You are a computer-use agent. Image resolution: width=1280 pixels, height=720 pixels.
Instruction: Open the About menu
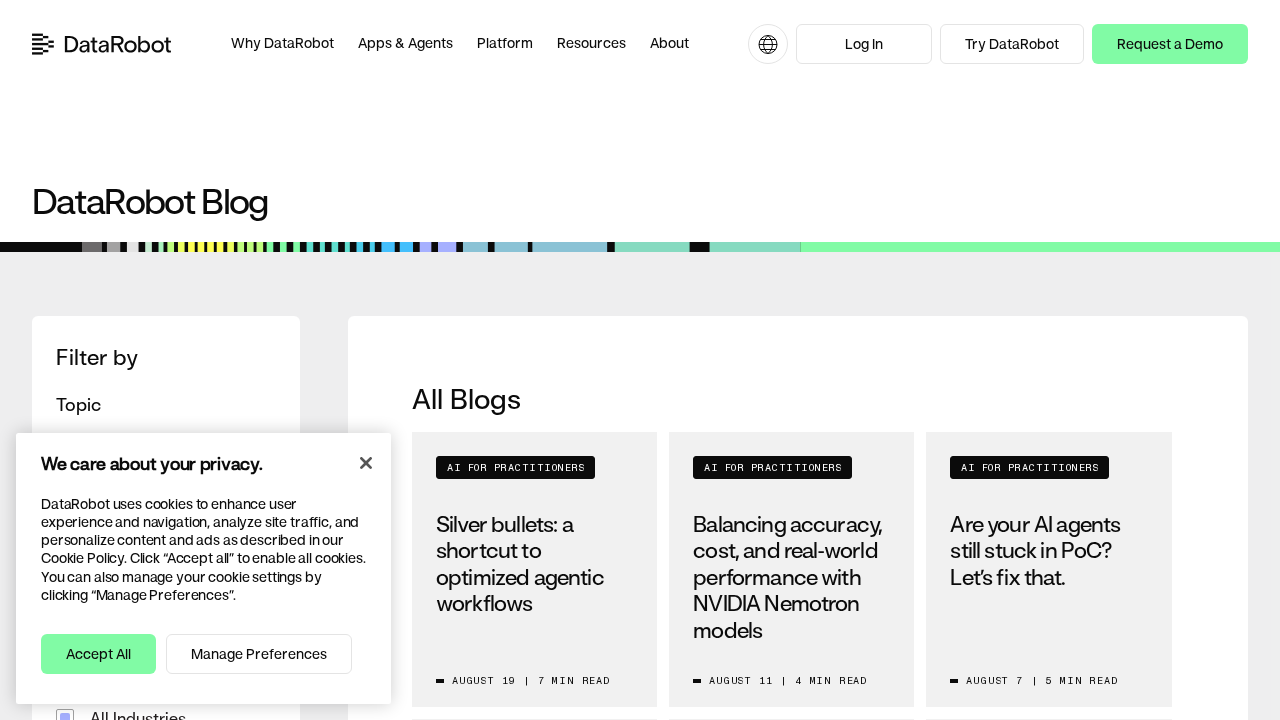[669, 43]
